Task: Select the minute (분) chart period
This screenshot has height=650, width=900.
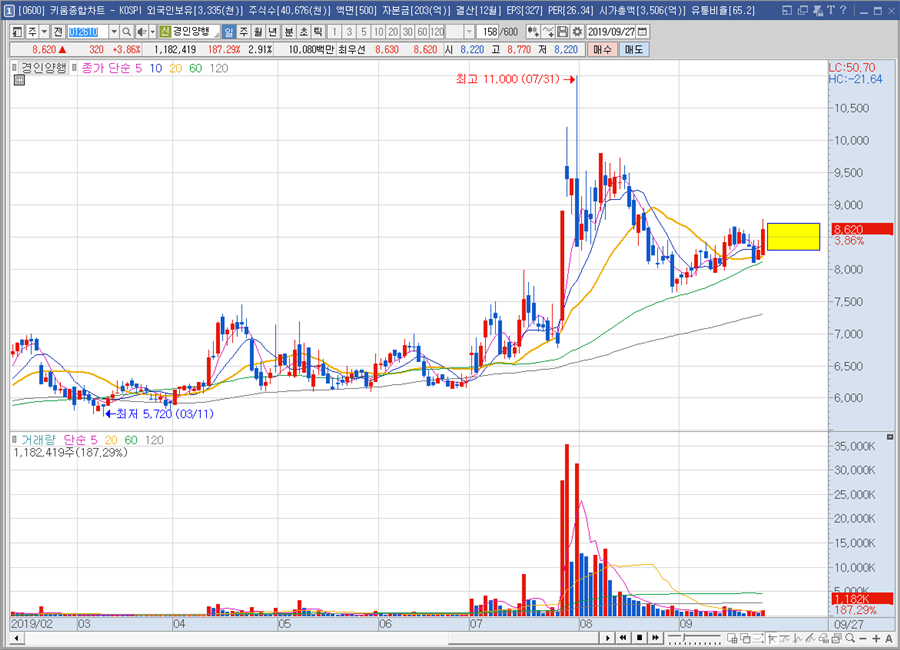Action: click(x=289, y=32)
